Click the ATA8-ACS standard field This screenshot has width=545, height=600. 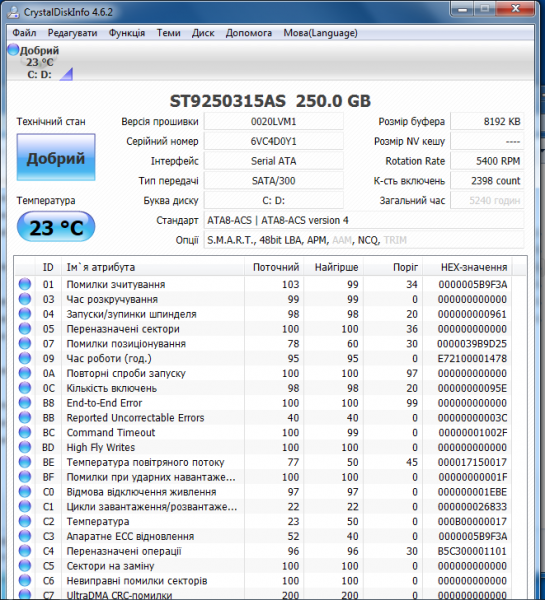(364, 220)
